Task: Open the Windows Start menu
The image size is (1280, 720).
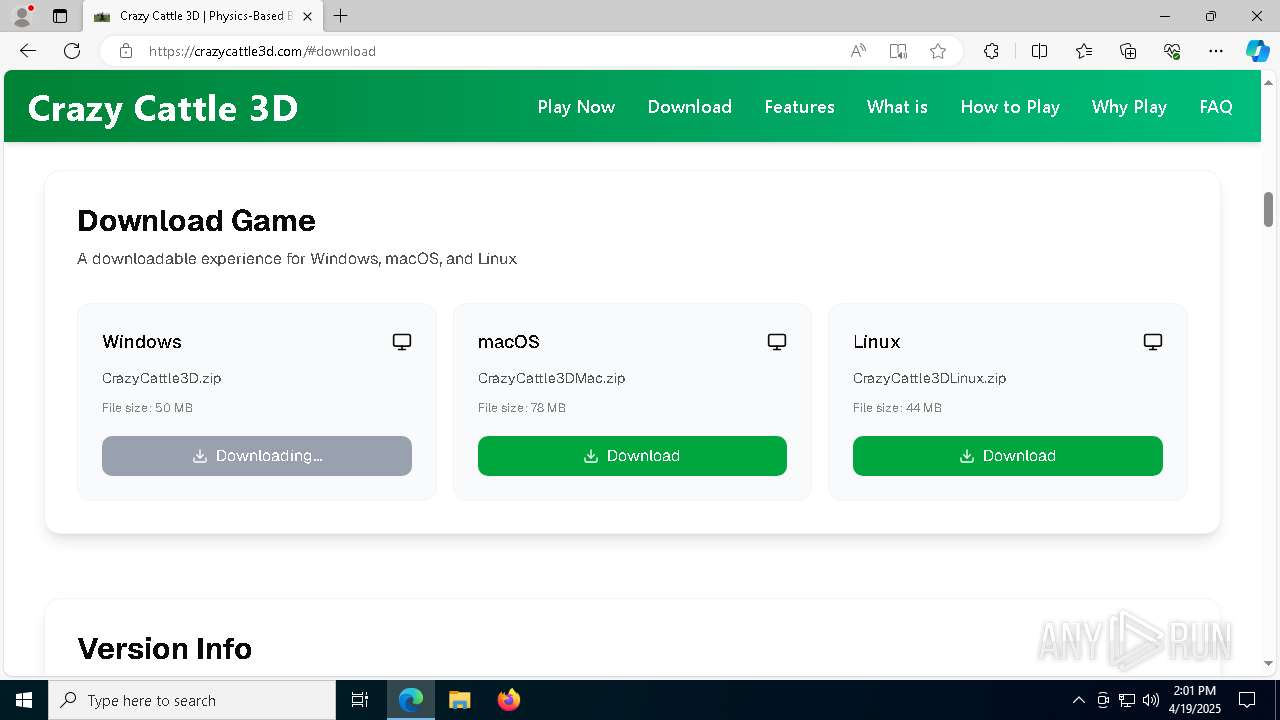Action: (x=24, y=700)
